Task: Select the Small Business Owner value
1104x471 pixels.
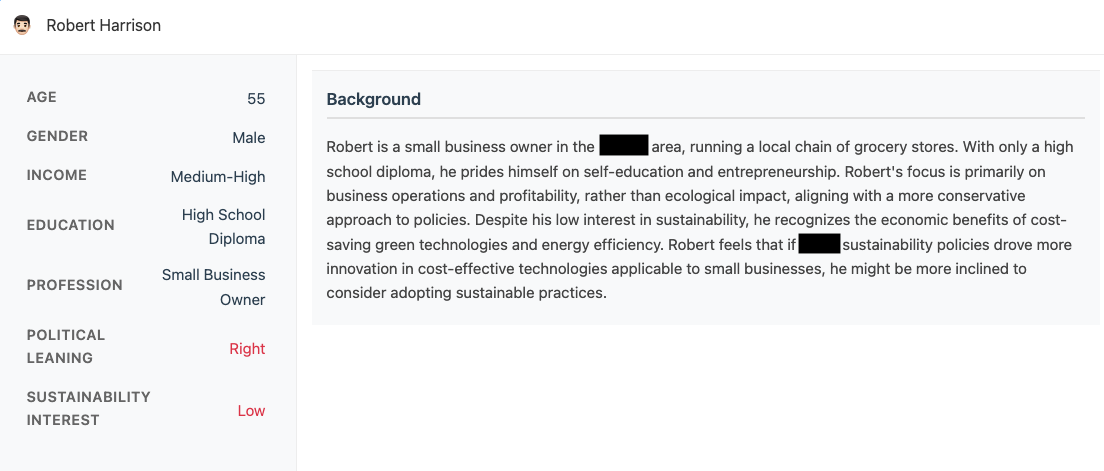Action: 214,287
